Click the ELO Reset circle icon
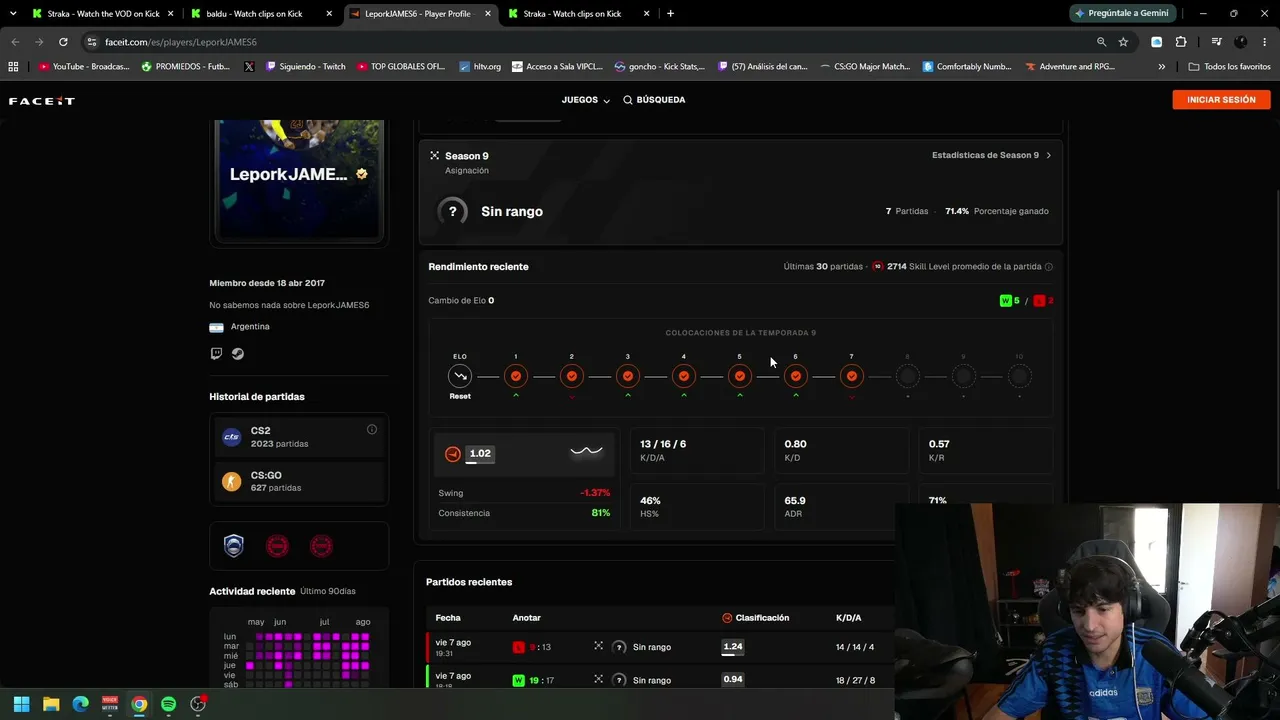This screenshot has width=1280, height=720. point(460,376)
